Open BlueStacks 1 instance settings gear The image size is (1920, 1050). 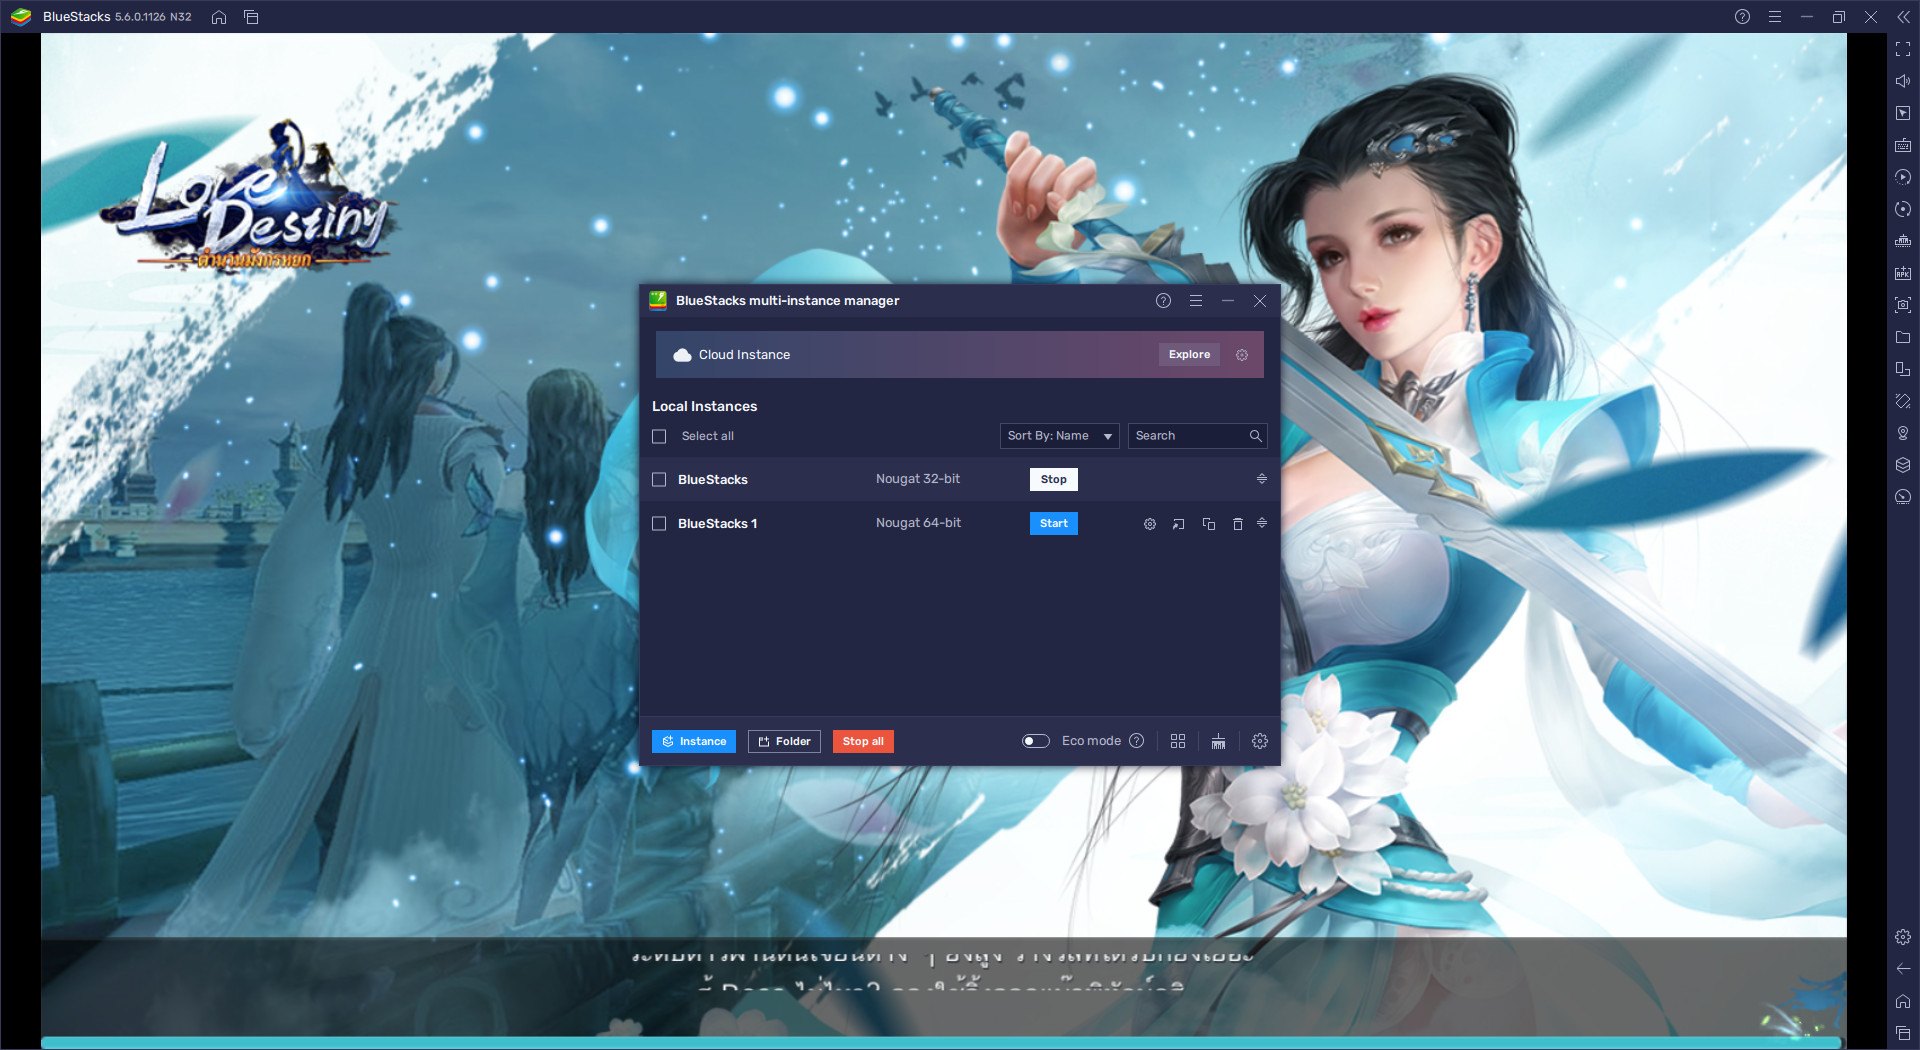click(x=1150, y=524)
